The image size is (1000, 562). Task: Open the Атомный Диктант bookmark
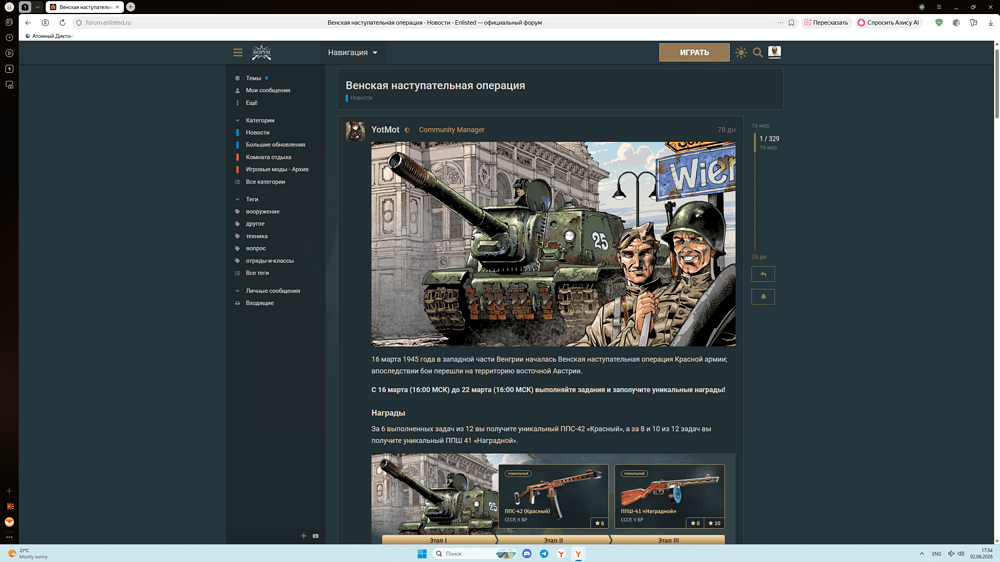tap(48, 36)
